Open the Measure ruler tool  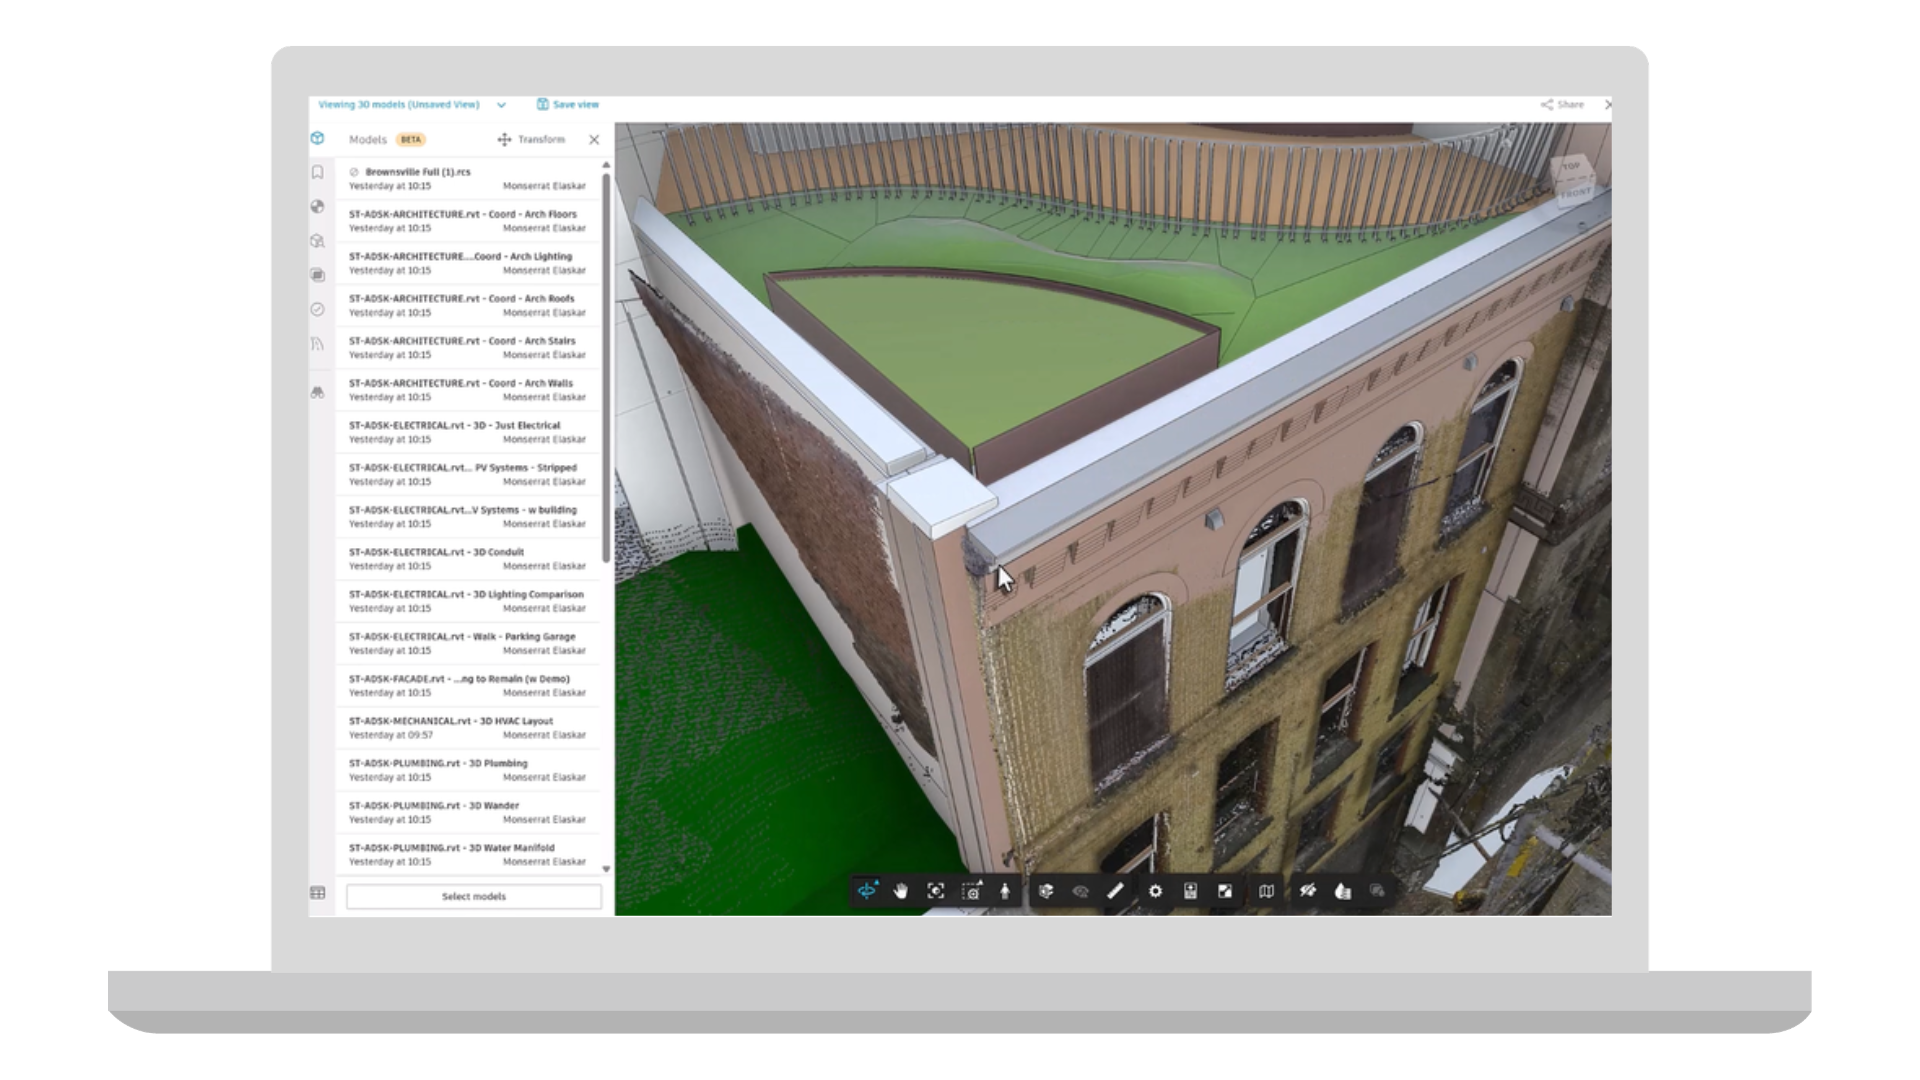coord(1115,891)
